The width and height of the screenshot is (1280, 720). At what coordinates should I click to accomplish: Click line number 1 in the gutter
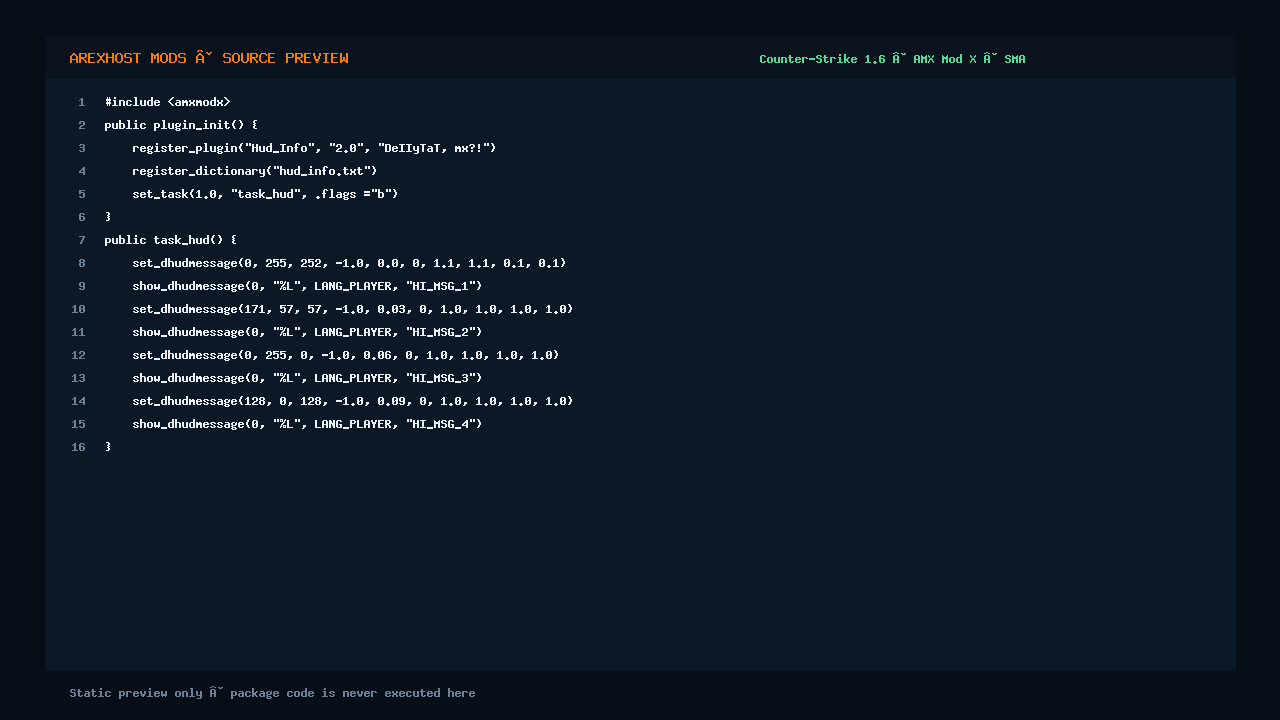pos(82,102)
